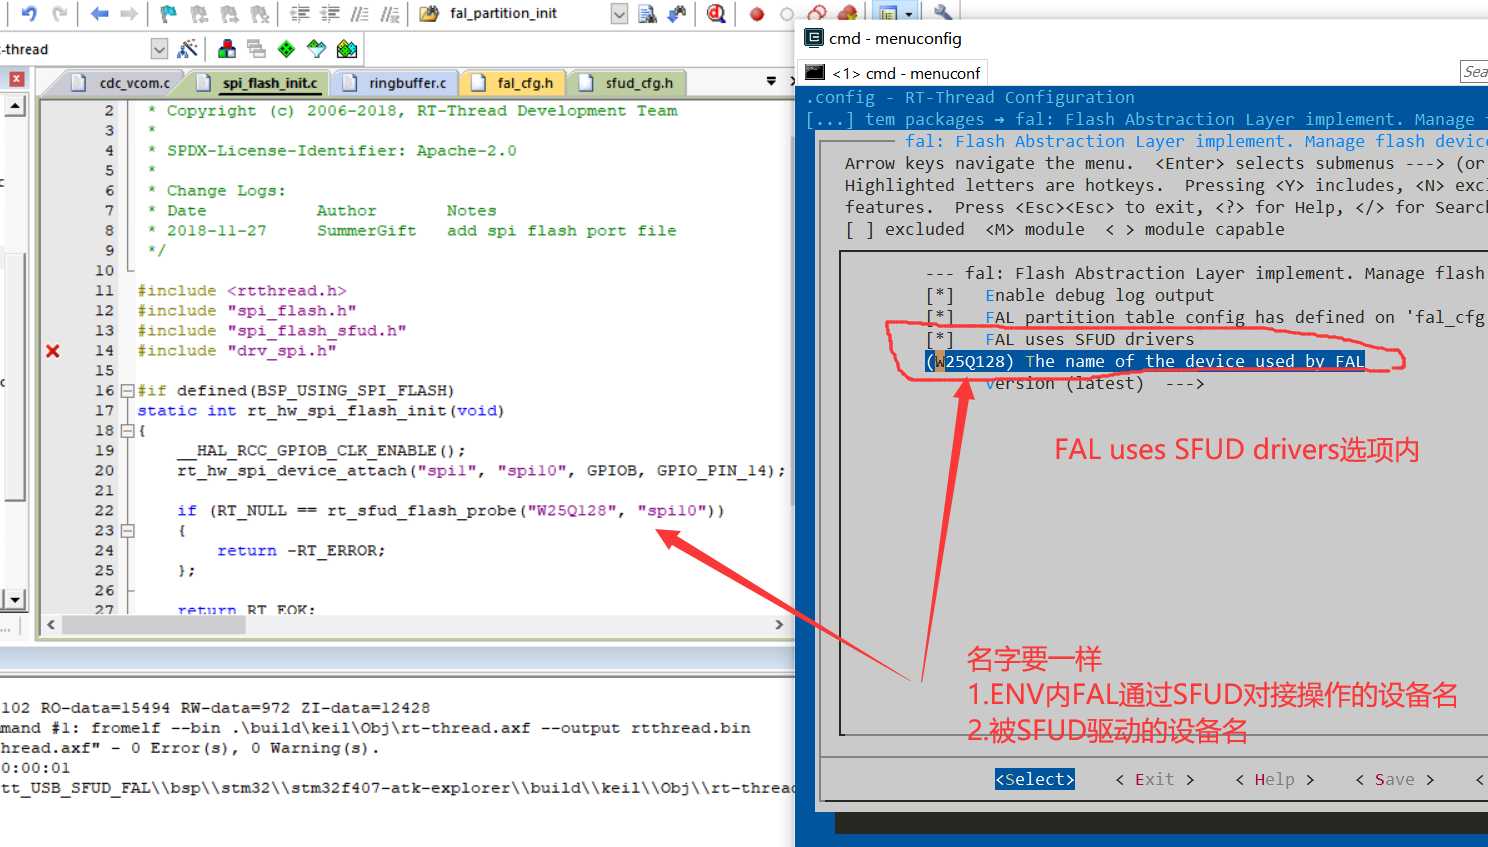Uncomment the selection with the uncomment icon
The width and height of the screenshot is (1488, 847).
390,13
